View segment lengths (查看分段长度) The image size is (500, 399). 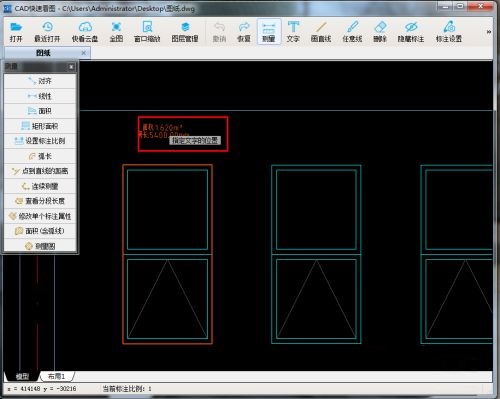40,201
